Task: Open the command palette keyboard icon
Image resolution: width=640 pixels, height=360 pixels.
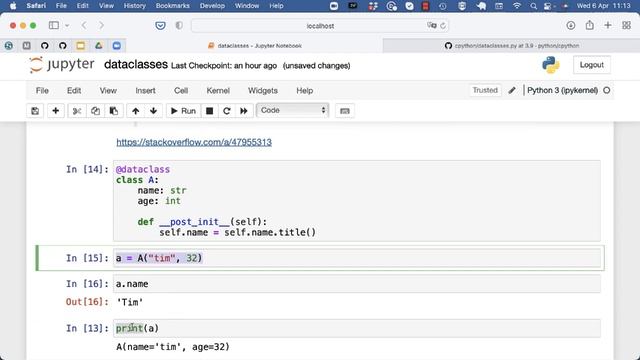Action: point(344,111)
